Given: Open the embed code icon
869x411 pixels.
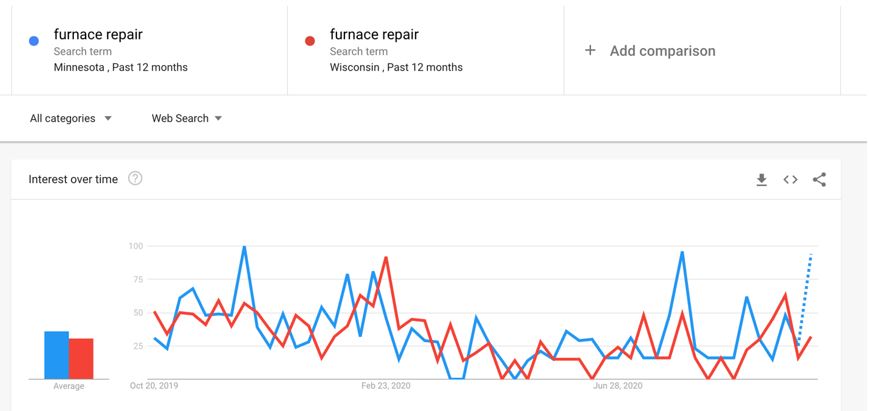Looking at the screenshot, I should (x=790, y=180).
